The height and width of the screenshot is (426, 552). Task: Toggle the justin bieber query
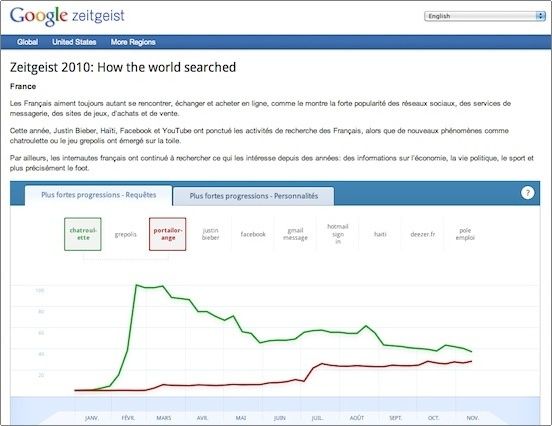click(211, 234)
